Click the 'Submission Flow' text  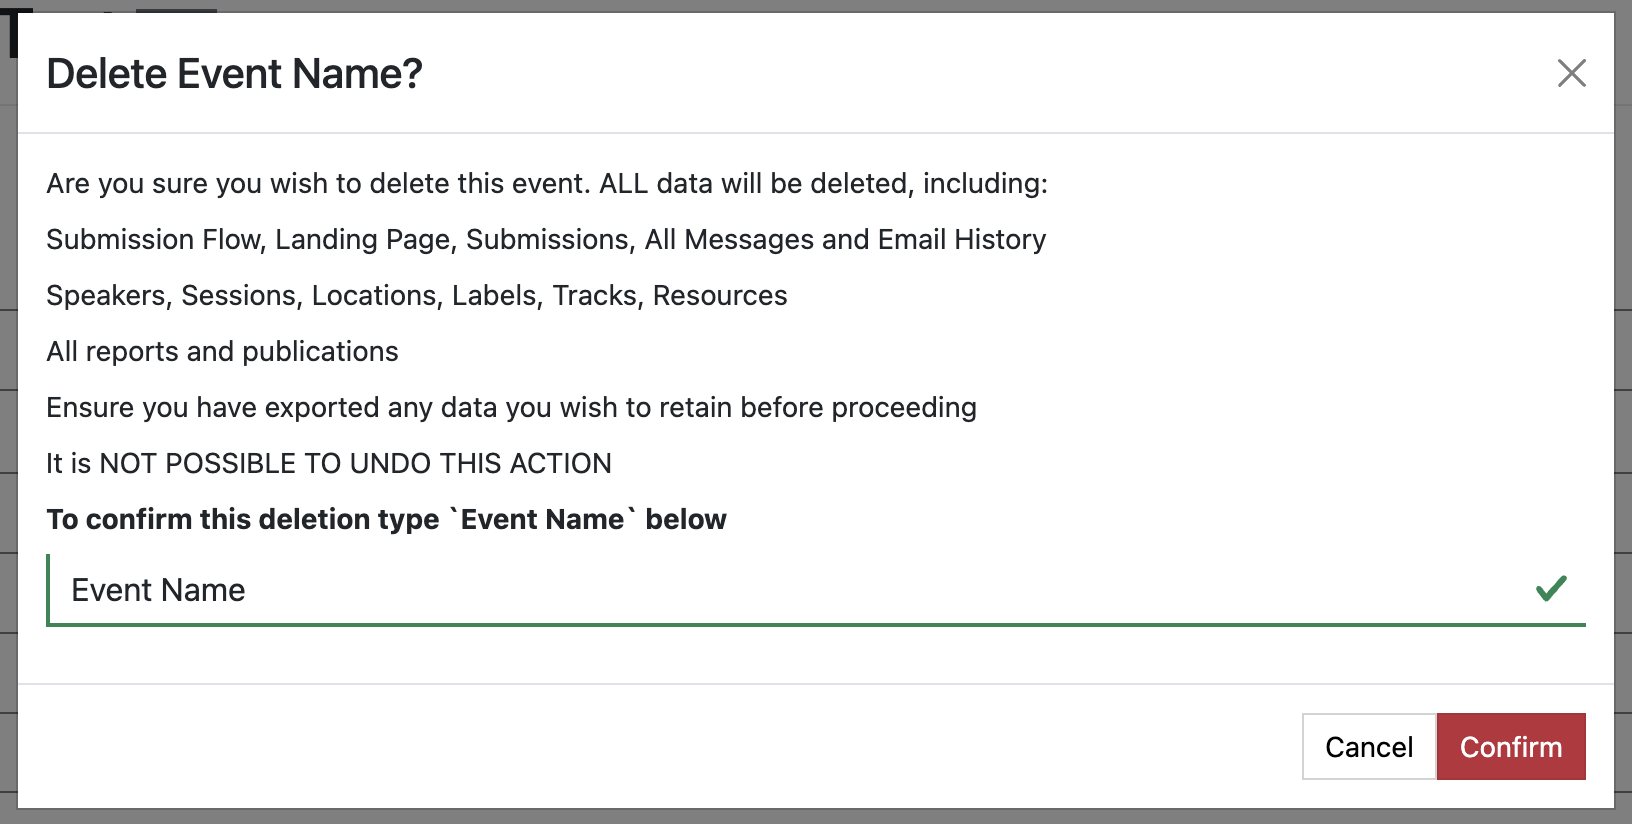tap(154, 240)
